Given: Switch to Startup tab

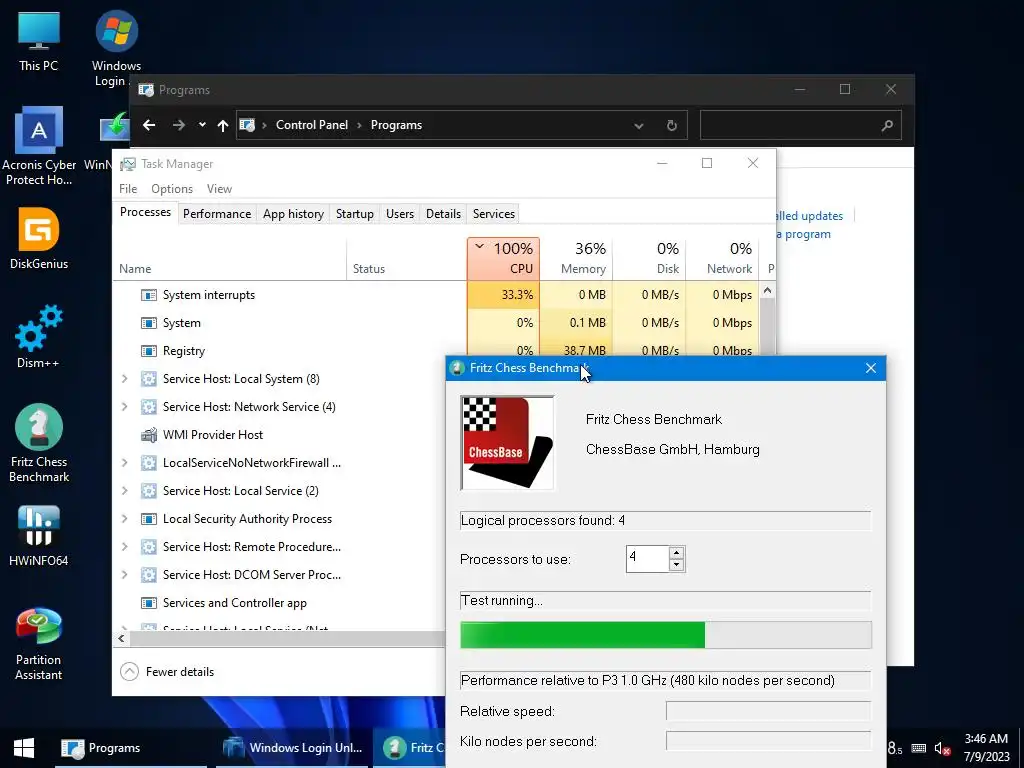Looking at the screenshot, I should 355,214.
